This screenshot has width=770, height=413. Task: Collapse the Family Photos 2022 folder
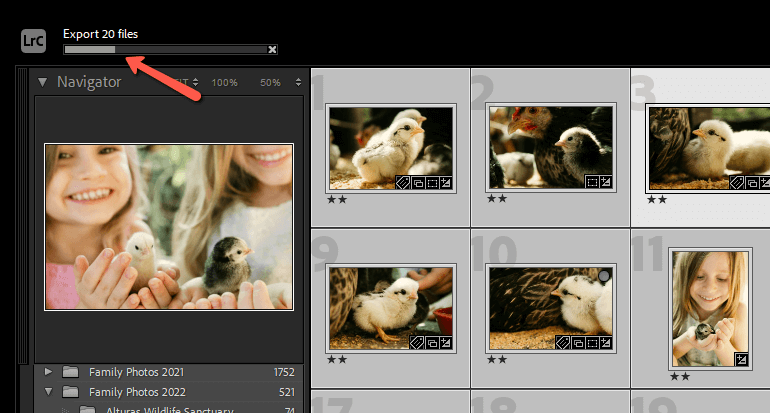[x=50, y=392]
